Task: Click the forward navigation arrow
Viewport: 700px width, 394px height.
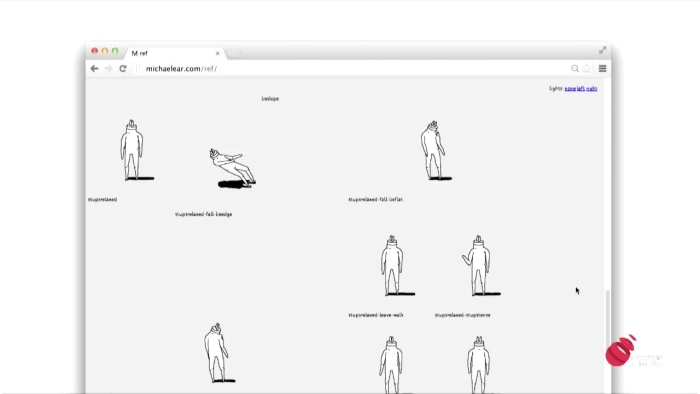Action: [108, 69]
